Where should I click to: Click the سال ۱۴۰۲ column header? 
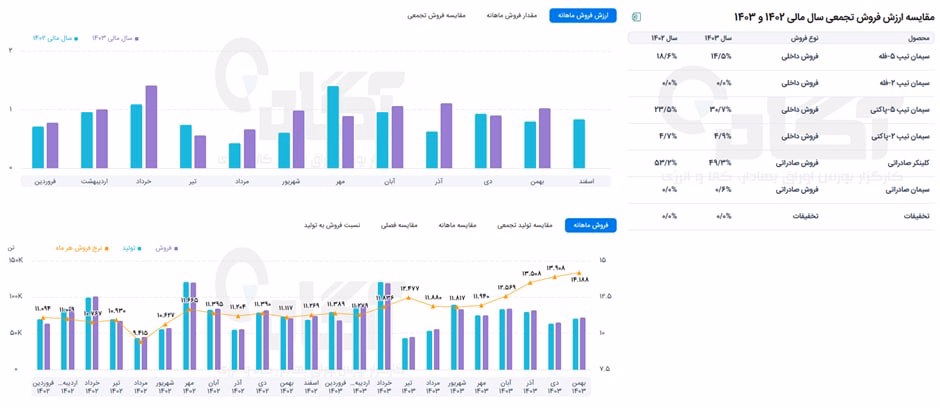pos(664,37)
